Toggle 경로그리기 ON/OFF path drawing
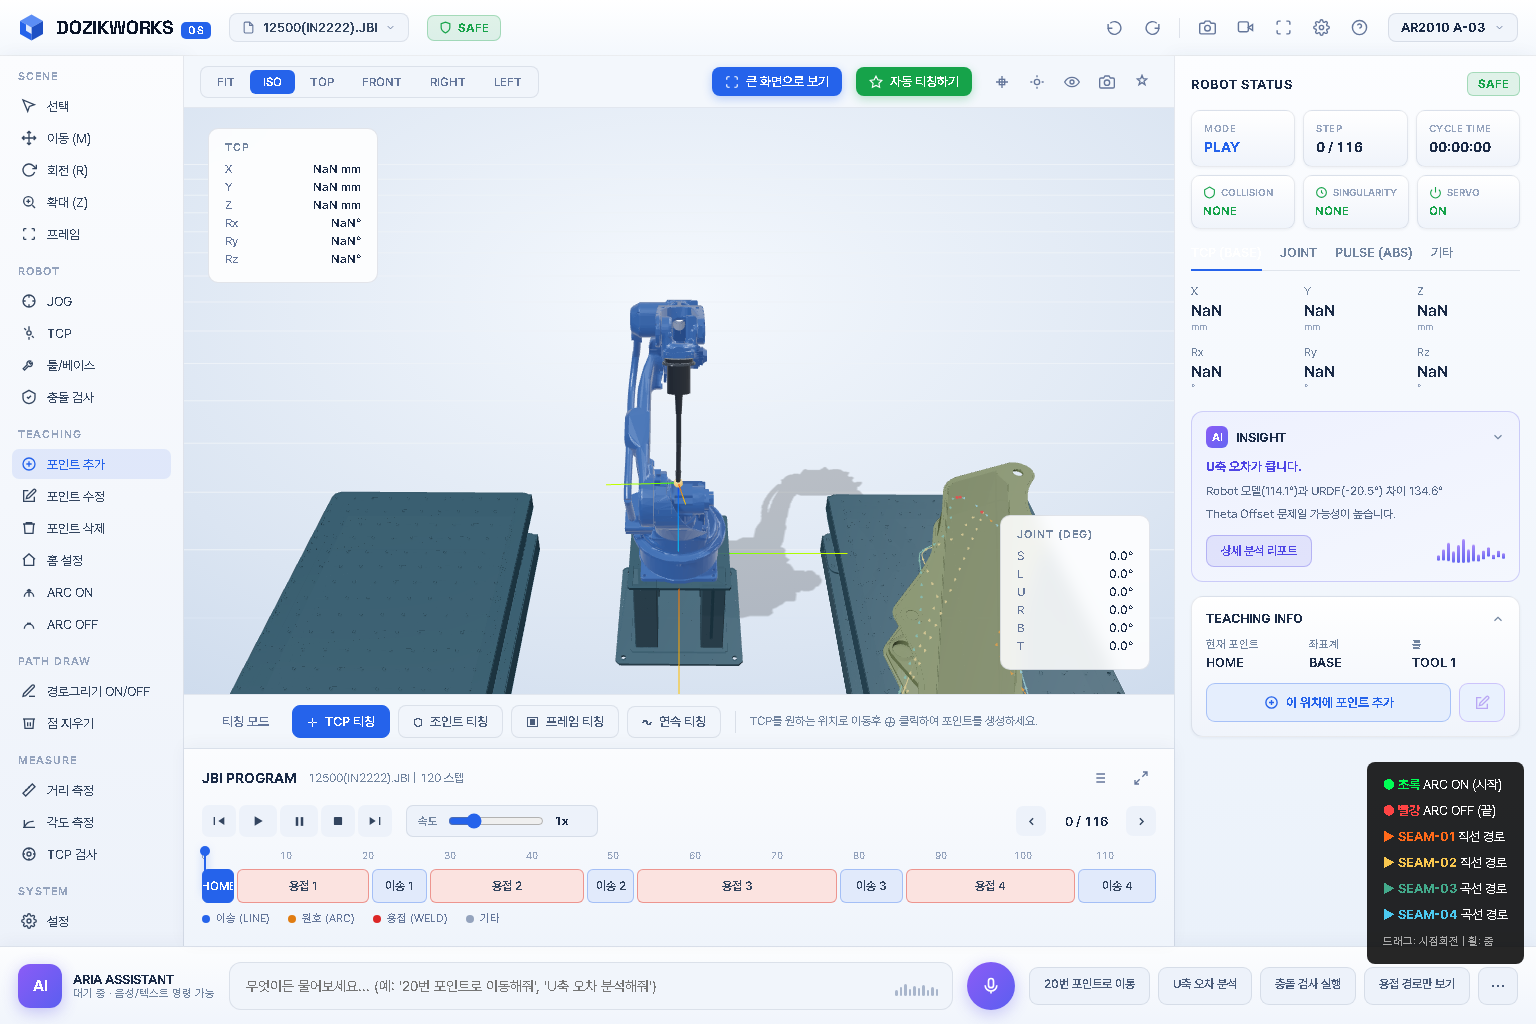Image resolution: width=1536 pixels, height=1024 pixels. 91,691
